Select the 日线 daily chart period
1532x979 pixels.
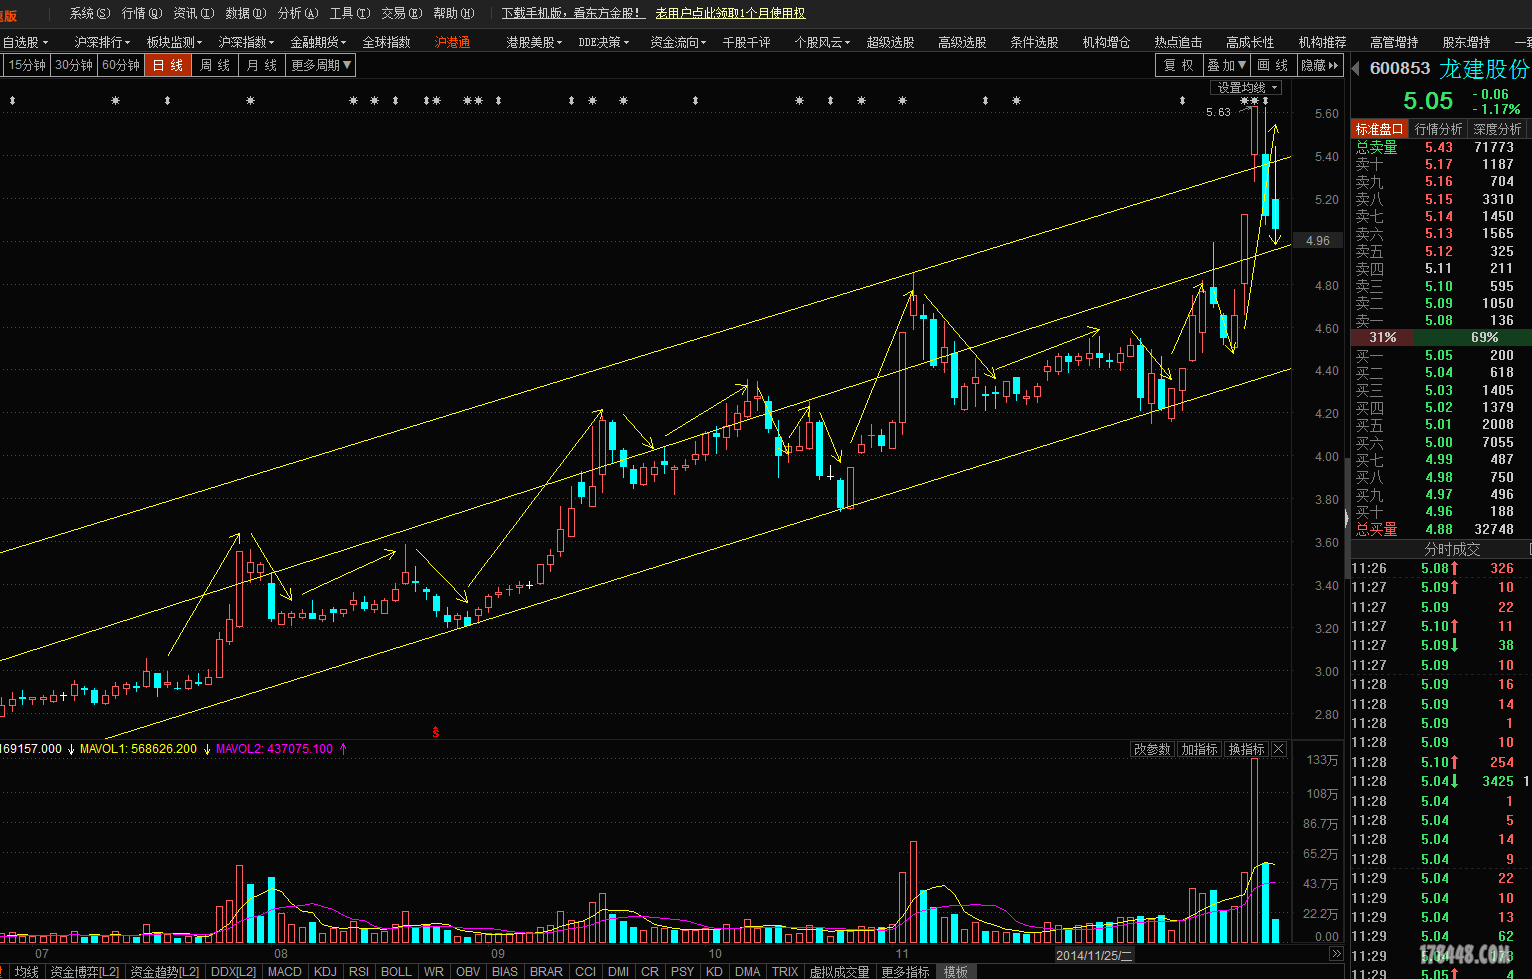[x=168, y=65]
